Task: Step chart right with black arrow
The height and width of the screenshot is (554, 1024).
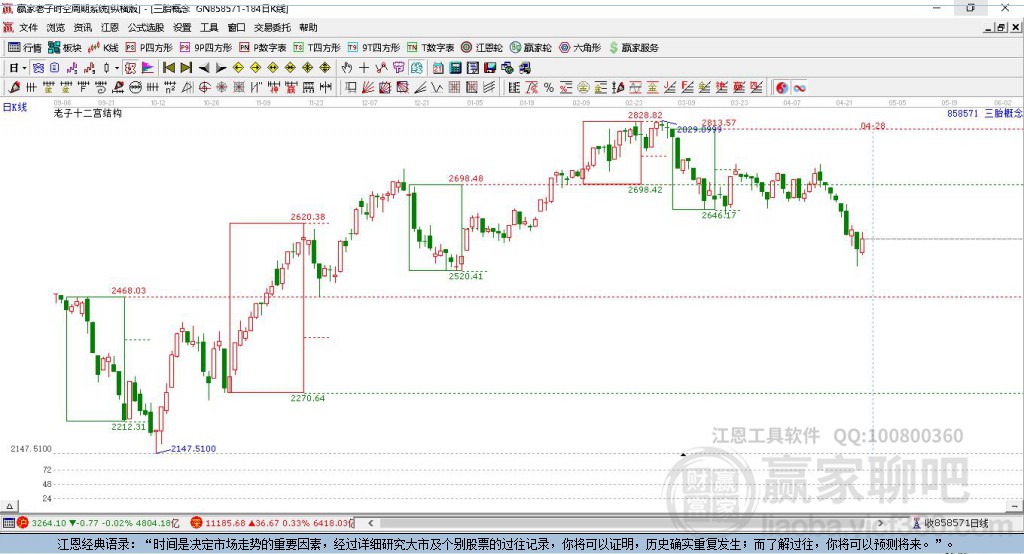Action: click(221, 68)
